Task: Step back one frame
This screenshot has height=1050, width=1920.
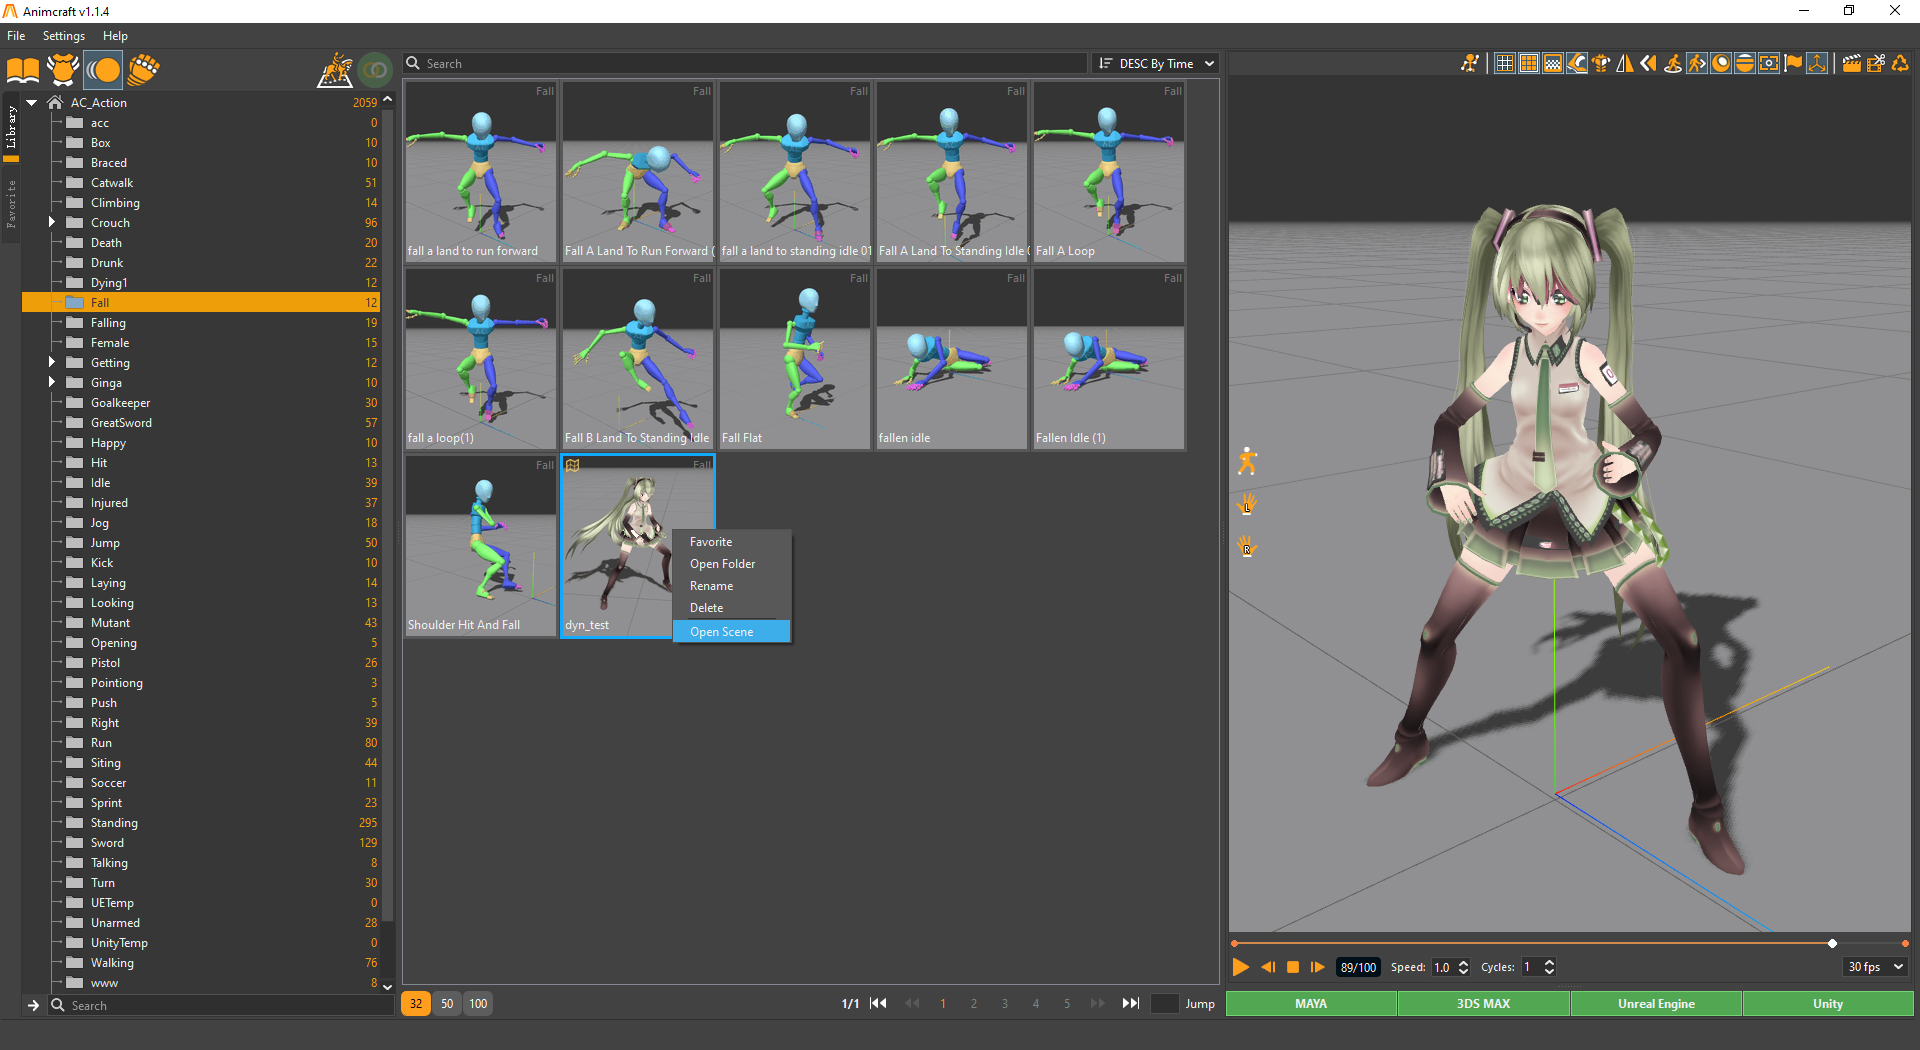Action: click(1268, 967)
